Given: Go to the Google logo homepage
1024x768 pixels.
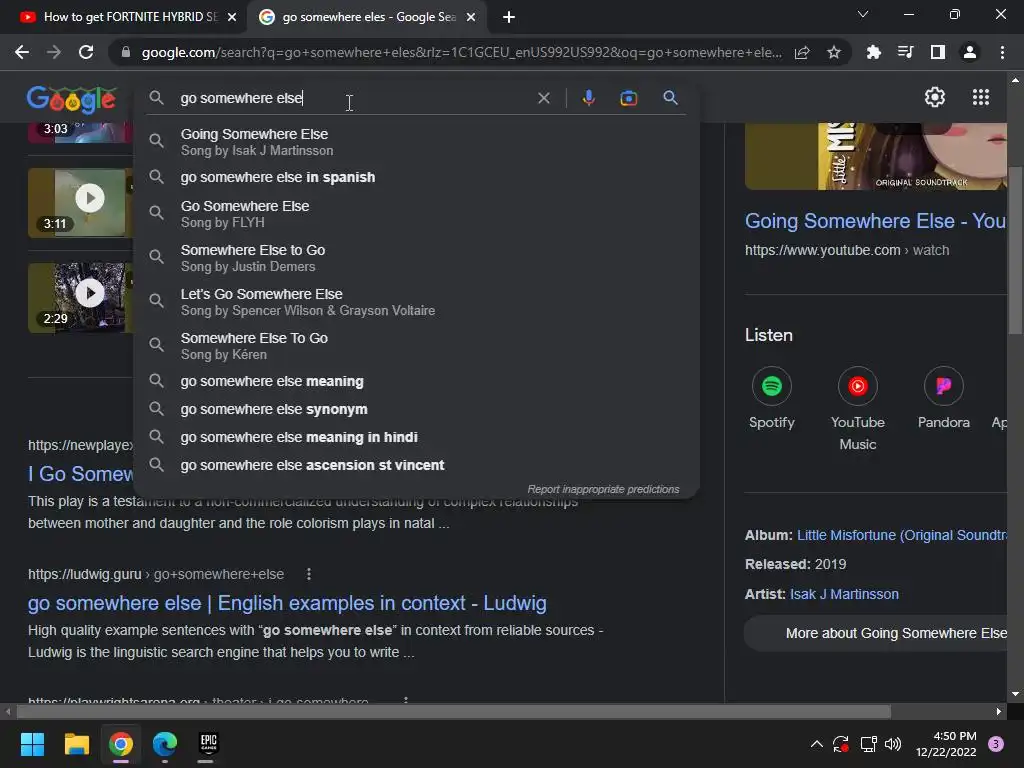Looking at the screenshot, I should coord(72,99).
